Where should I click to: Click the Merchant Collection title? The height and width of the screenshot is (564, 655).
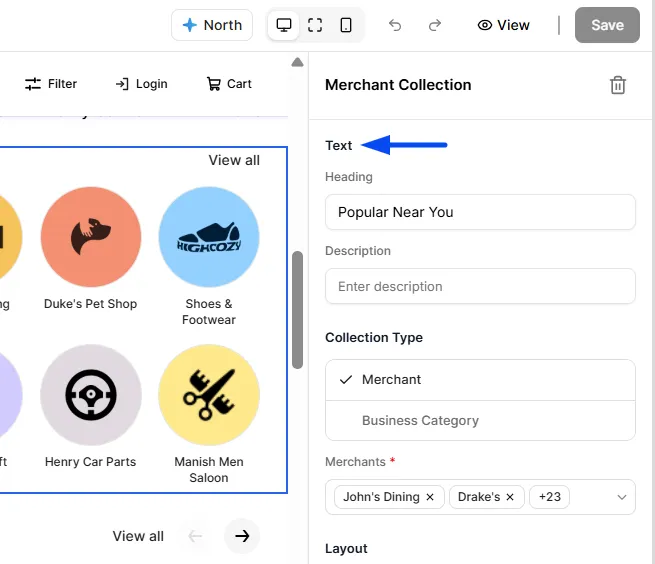click(x=398, y=85)
